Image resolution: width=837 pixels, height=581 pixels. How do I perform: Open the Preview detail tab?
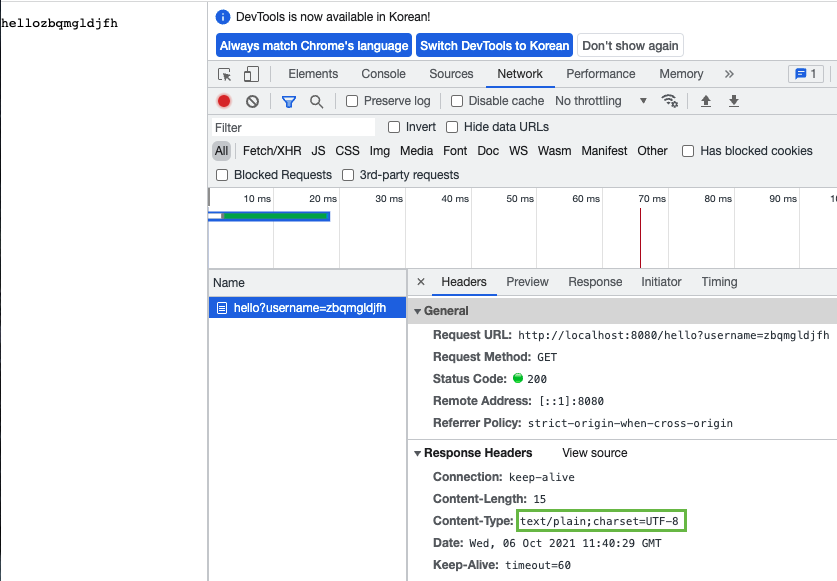coord(527,282)
